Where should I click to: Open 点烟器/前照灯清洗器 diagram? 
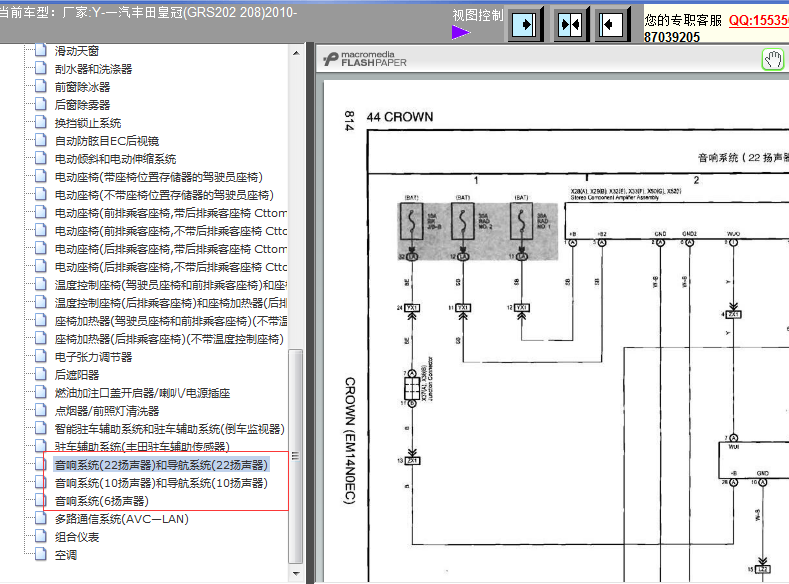pyautogui.click(x=107, y=411)
